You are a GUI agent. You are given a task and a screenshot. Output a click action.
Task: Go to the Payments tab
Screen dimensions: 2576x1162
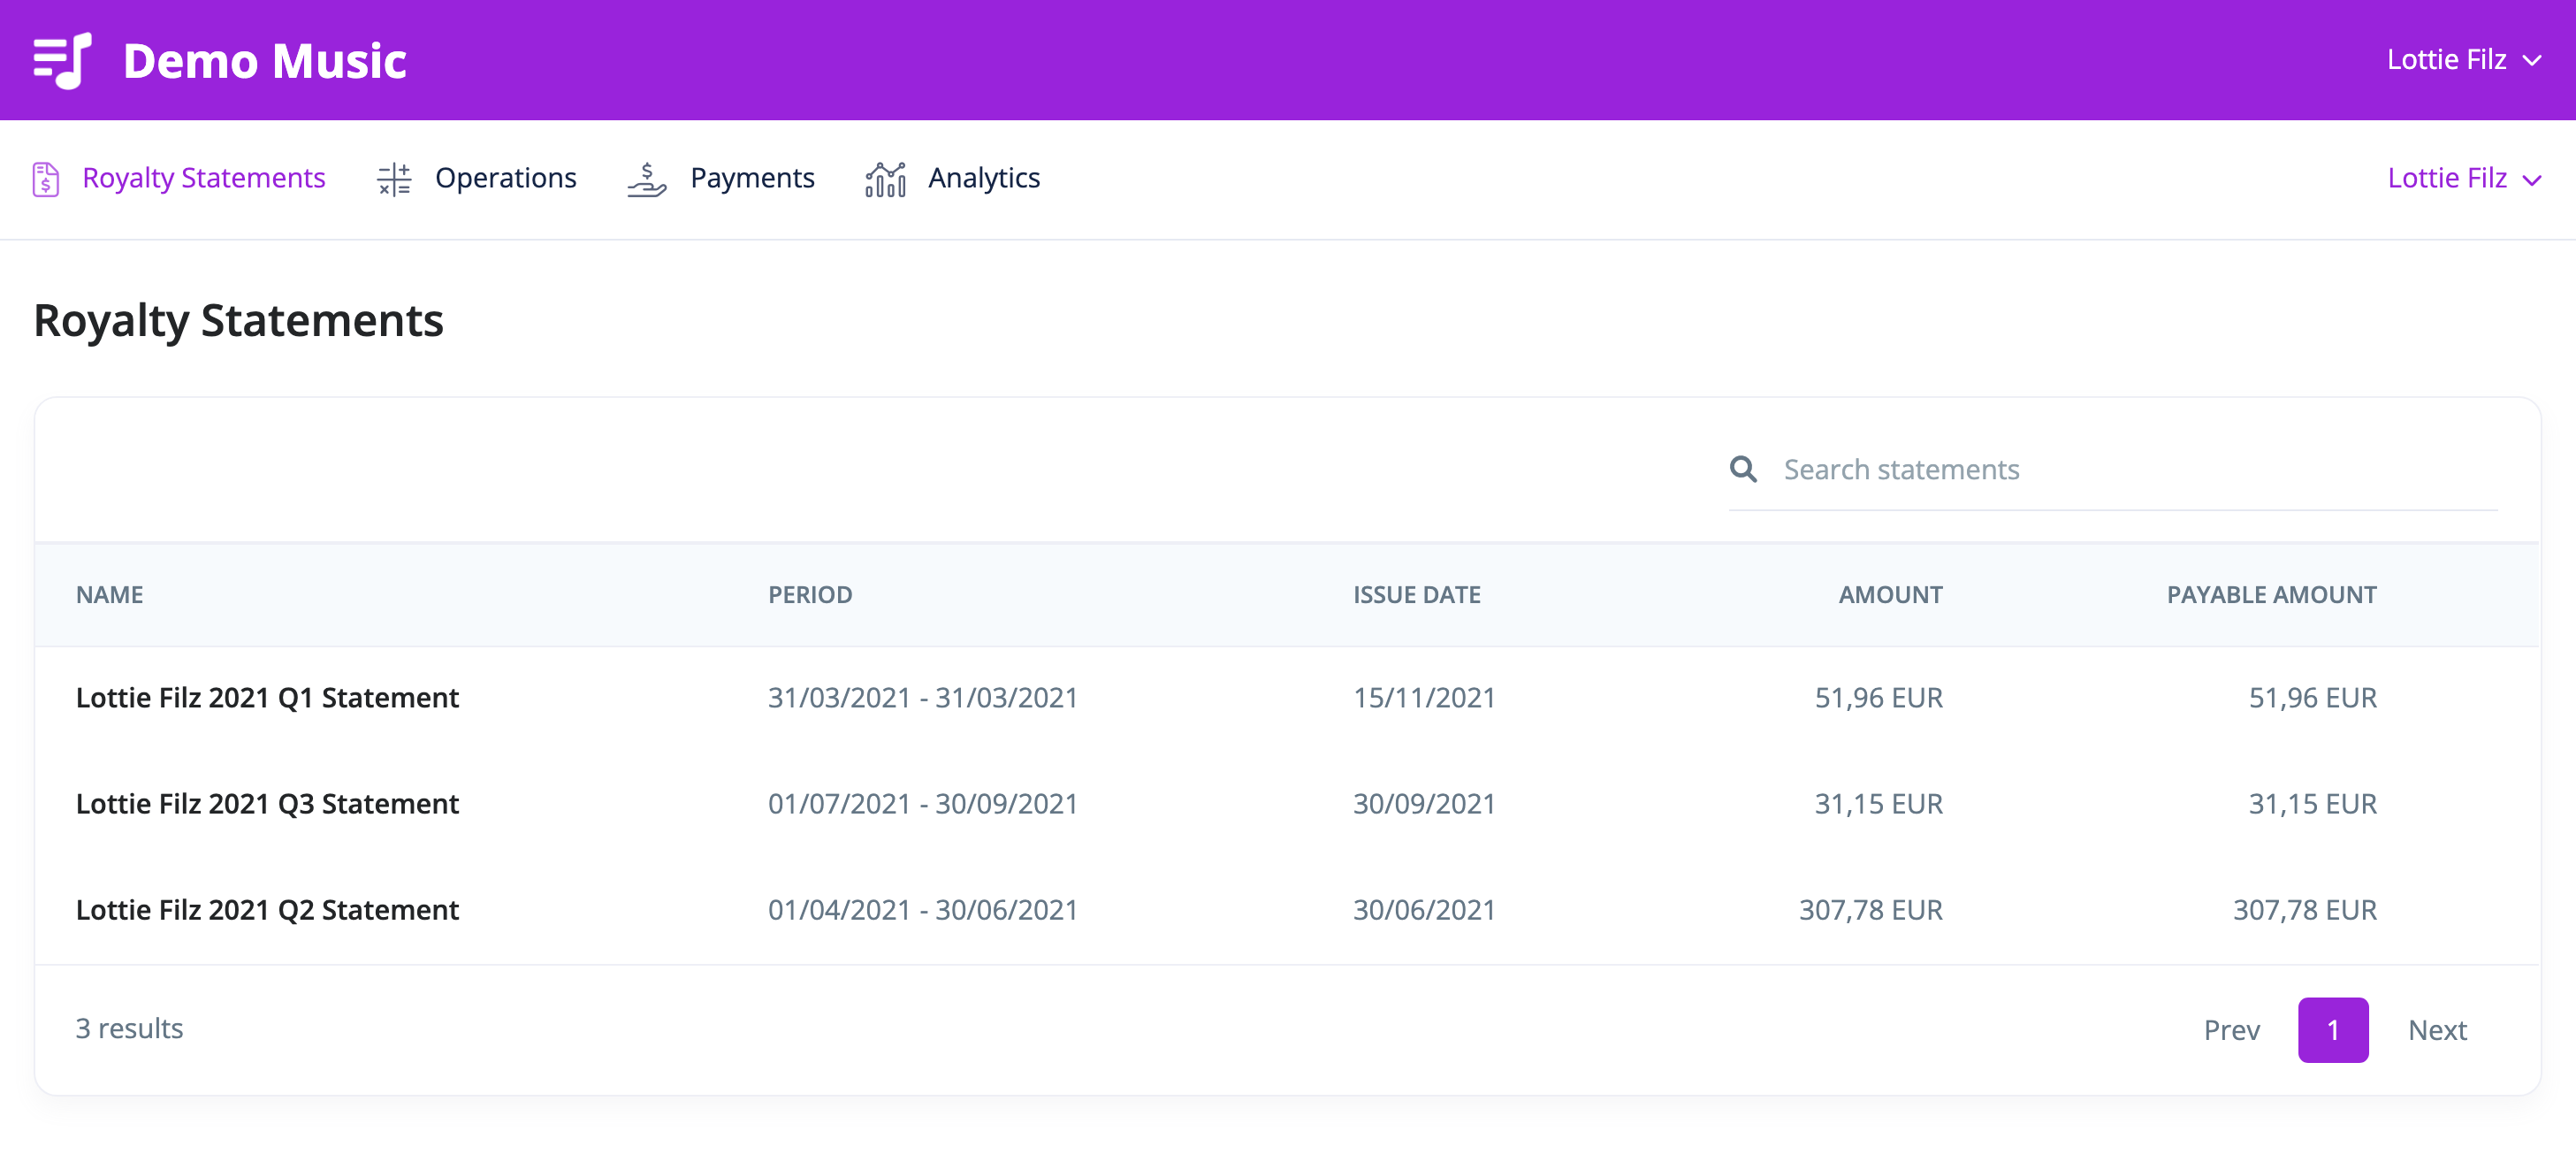pyautogui.click(x=720, y=178)
